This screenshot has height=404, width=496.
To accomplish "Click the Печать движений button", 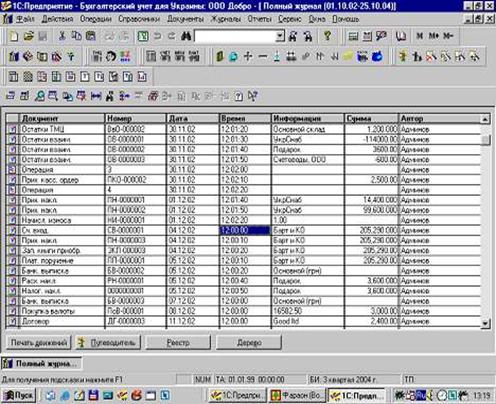I will [39, 342].
